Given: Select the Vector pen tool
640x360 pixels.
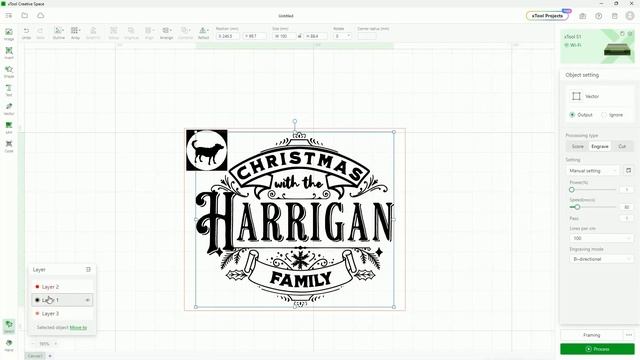Looking at the screenshot, I should click(x=9, y=109).
